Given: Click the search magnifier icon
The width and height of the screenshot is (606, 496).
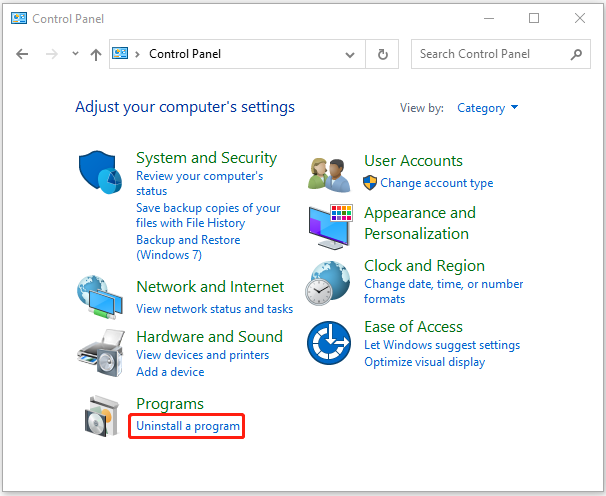Looking at the screenshot, I should click(x=576, y=54).
